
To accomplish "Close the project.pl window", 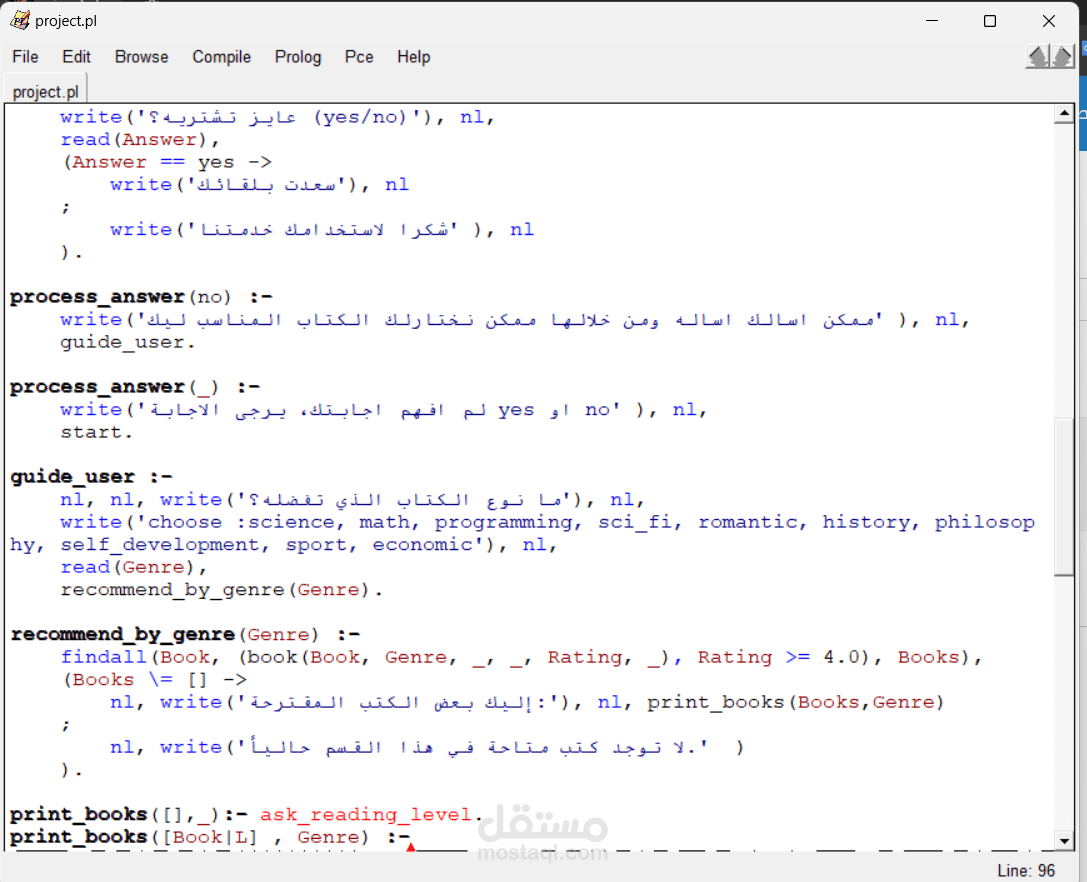I will pyautogui.click(x=1049, y=21).
